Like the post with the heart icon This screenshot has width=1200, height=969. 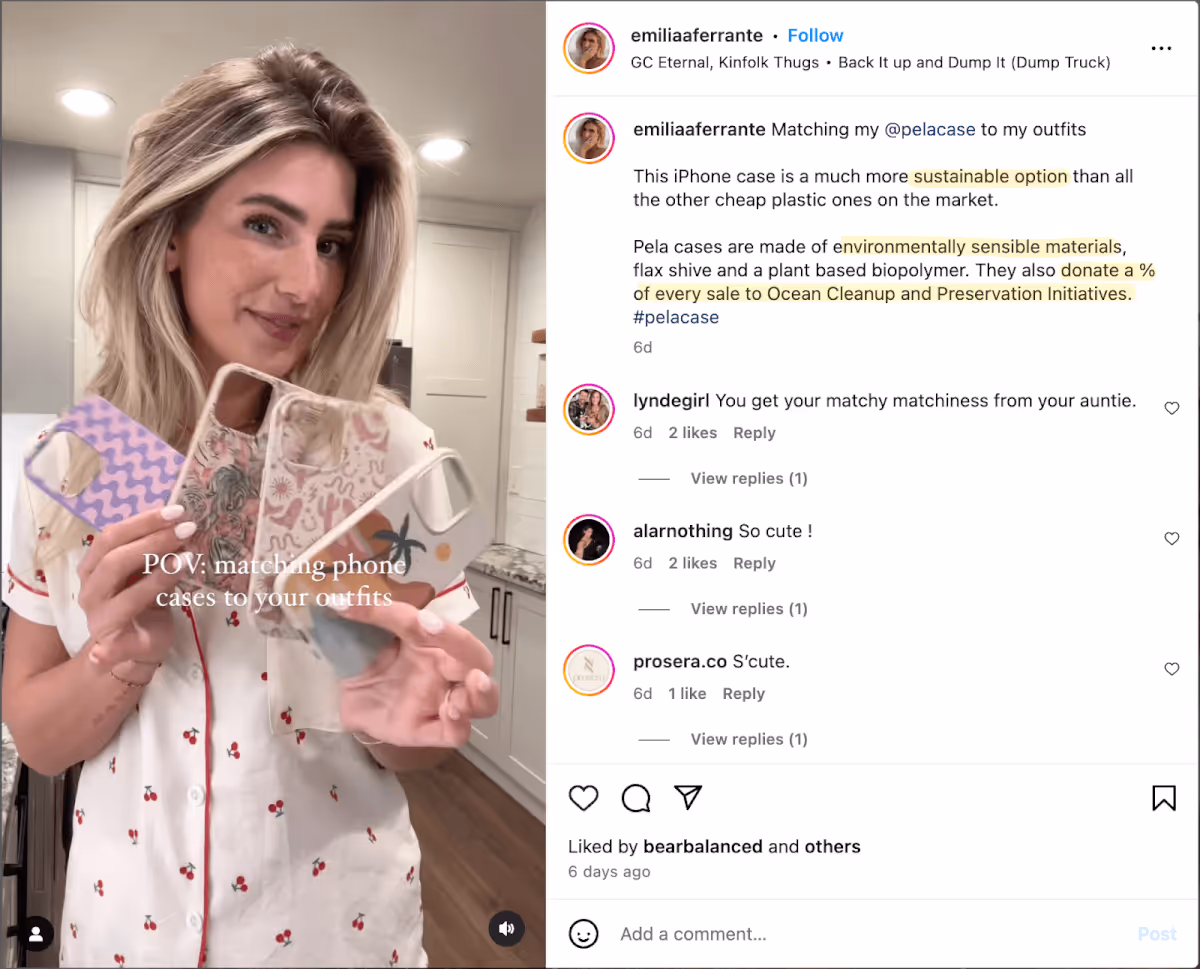[x=583, y=798]
